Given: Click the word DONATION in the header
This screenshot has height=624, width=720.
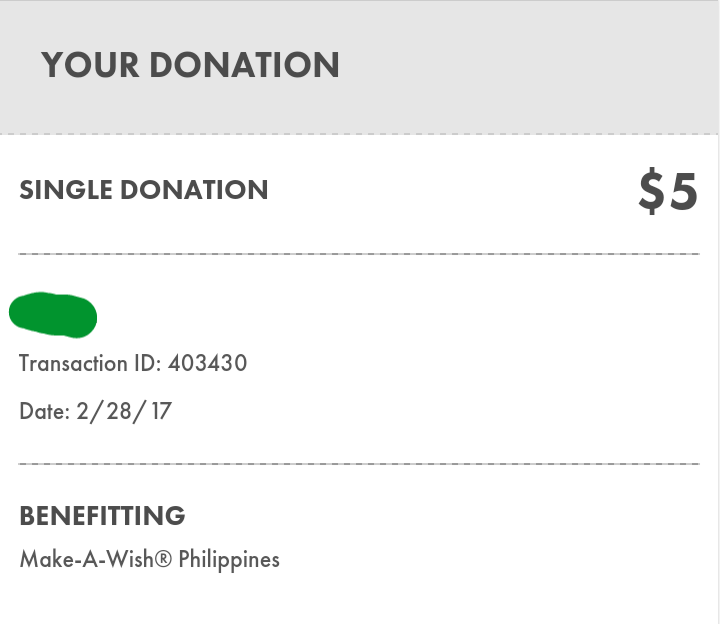Looking at the screenshot, I should click(x=244, y=65).
